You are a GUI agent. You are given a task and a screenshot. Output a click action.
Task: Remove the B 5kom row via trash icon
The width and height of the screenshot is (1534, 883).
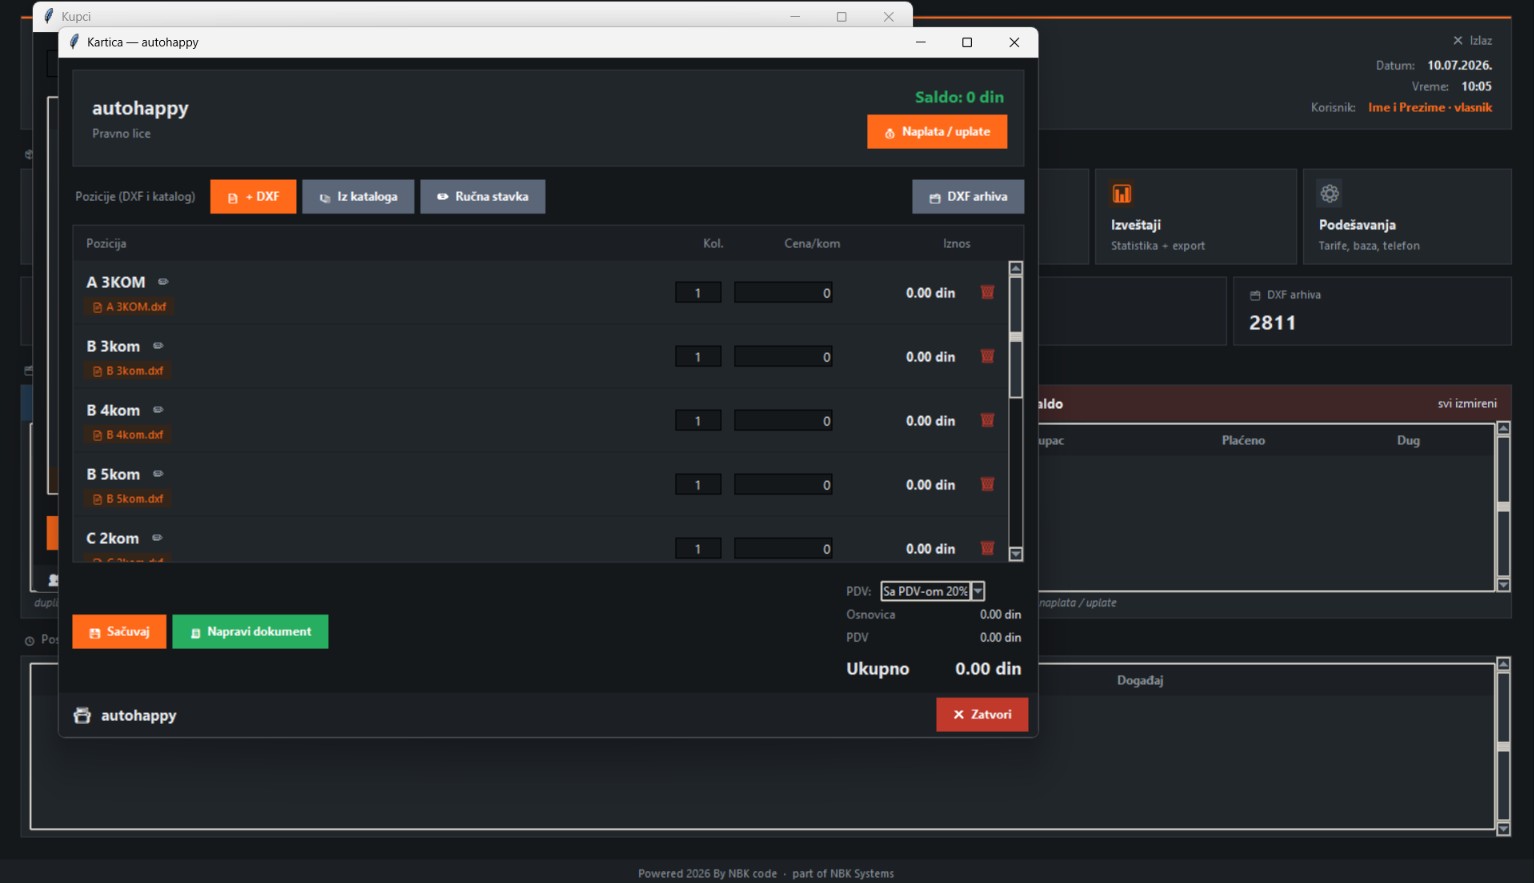click(x=987, y=485)
